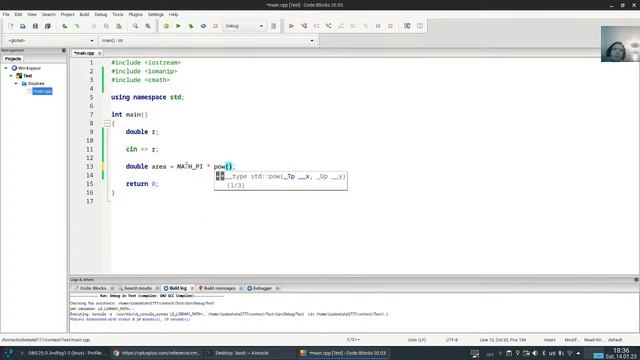This screenshot has height=360, width=640.
Task: Open the main() : int function dropdown
Action: [207, 40]
